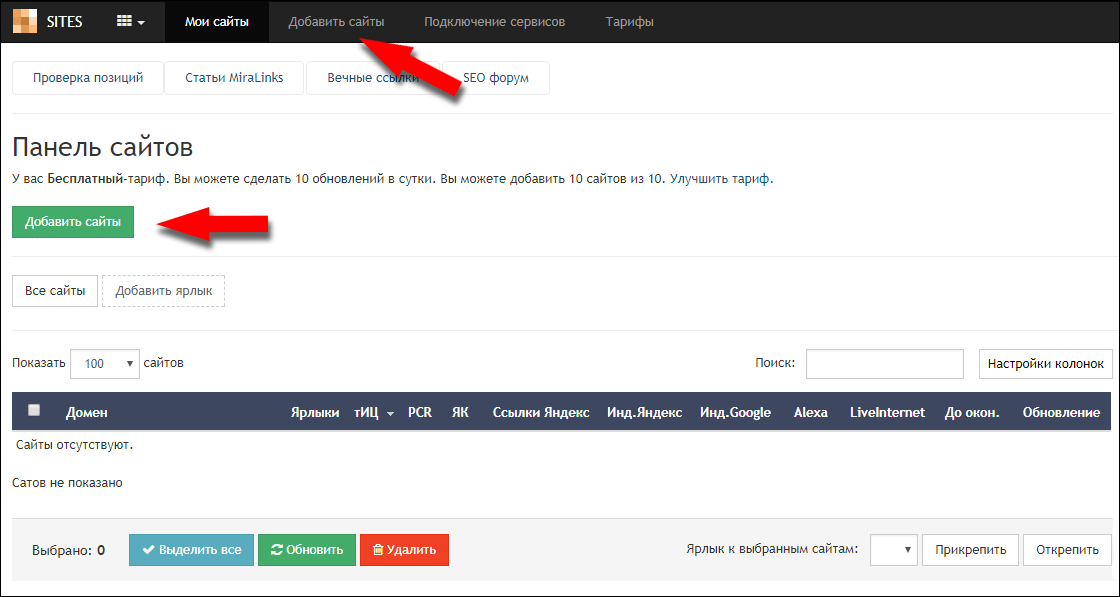Viewport: 1120px width, 597px height.
Task: Open the grid apps menu icon
Action: tap(131, 21)
